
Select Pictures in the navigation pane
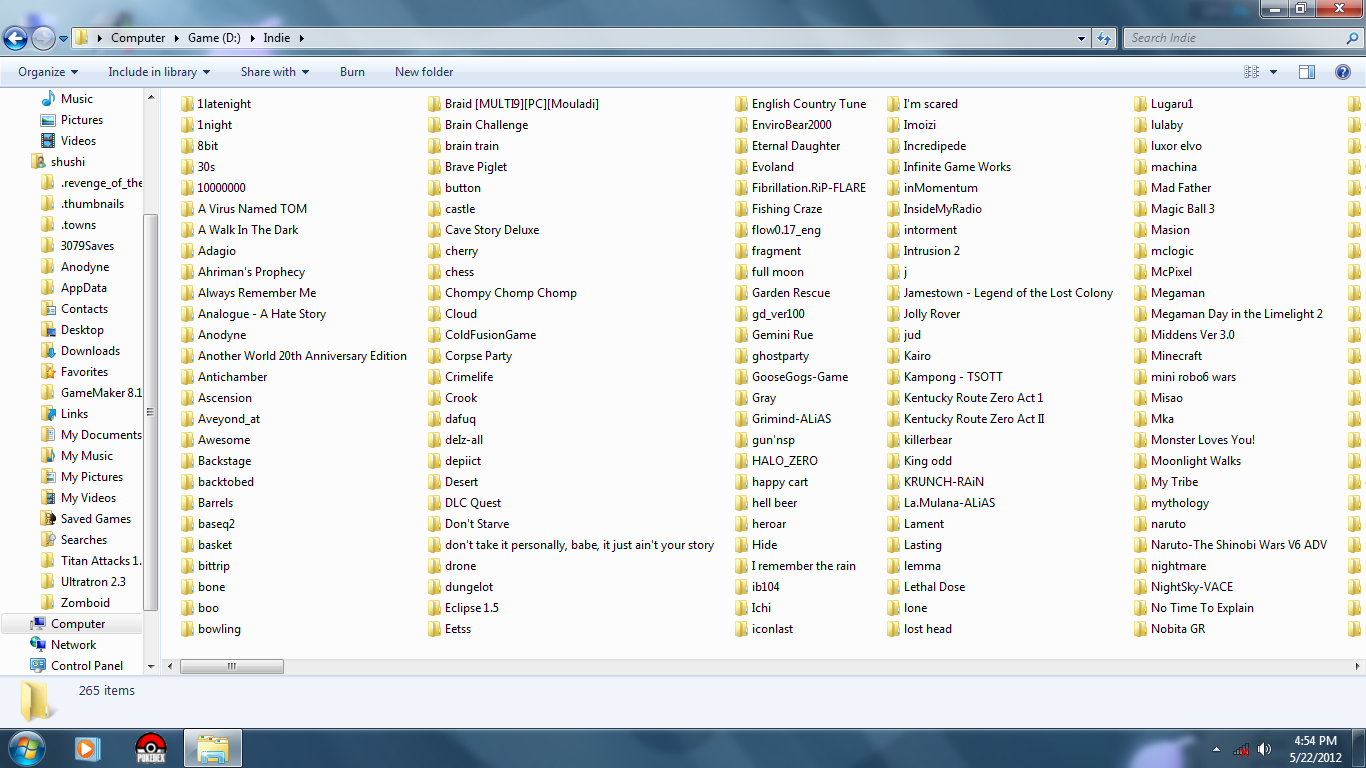click(82, 120)
